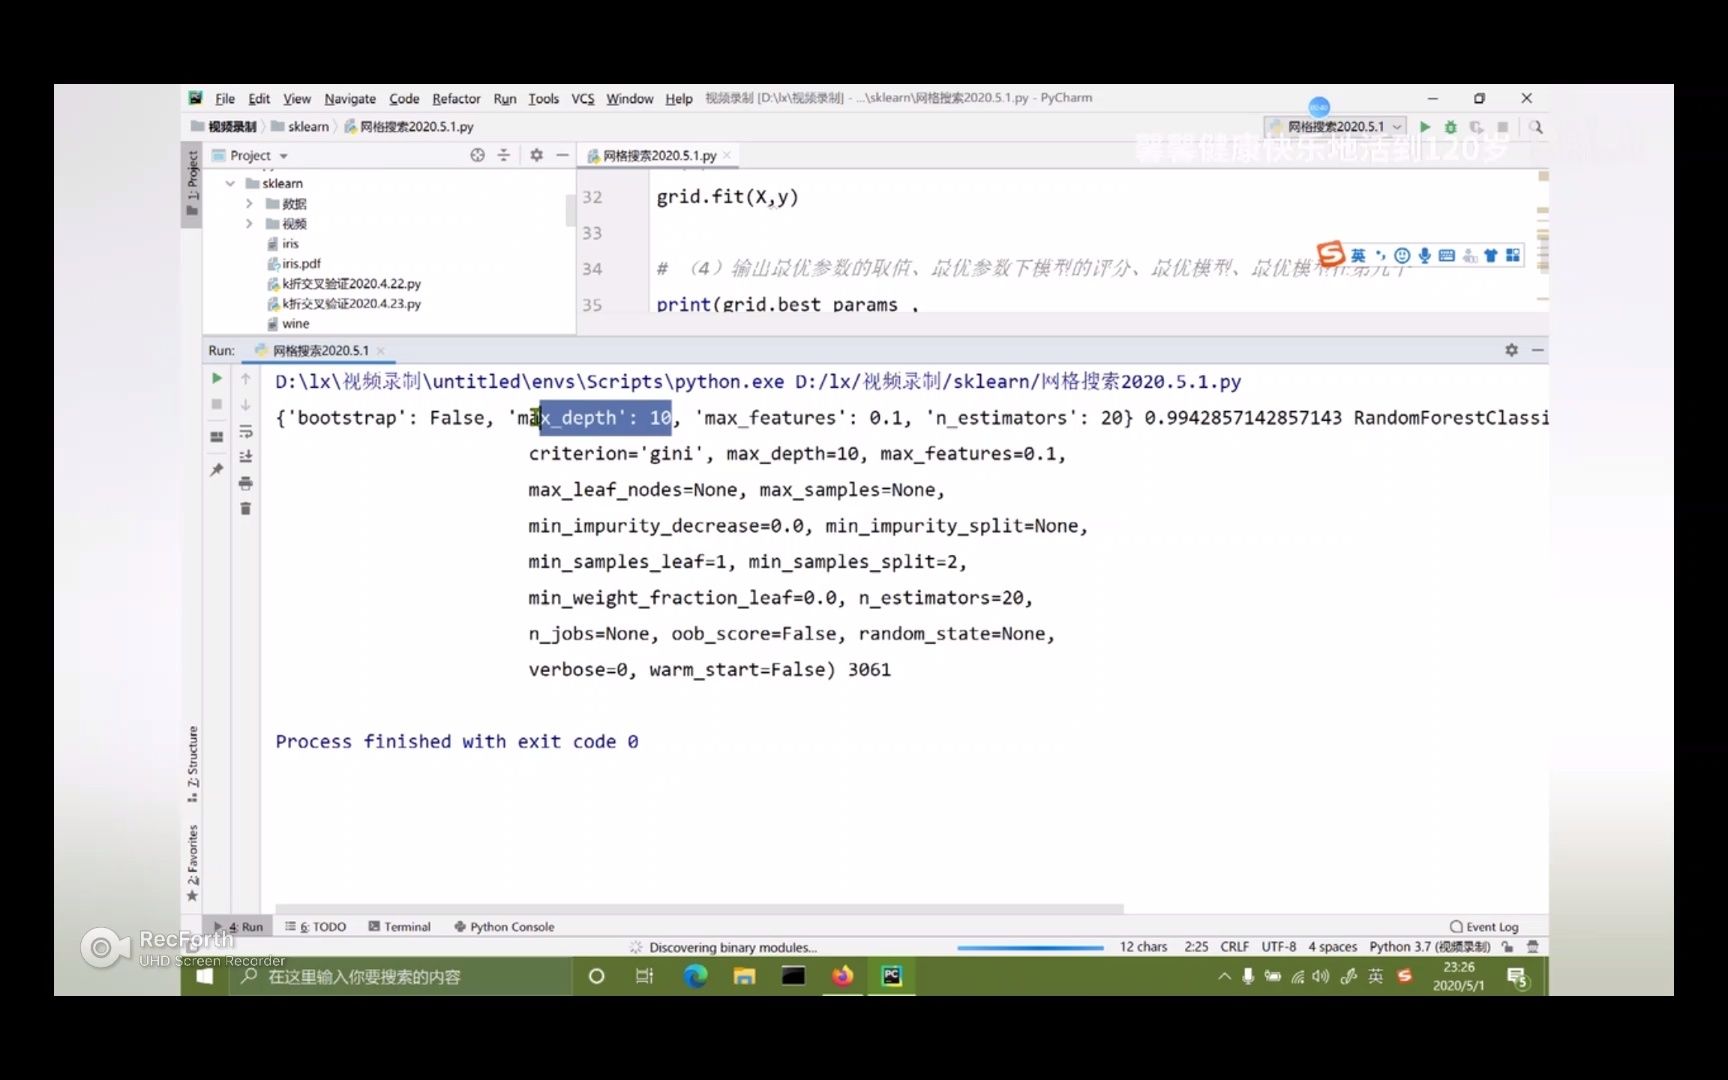
Task: Hide the Project panel
Action: point(563,155)
